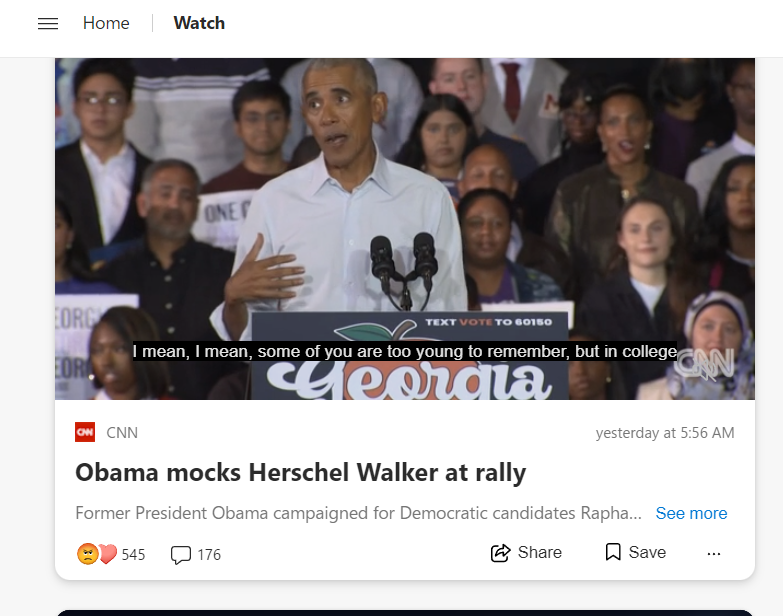View the 176 comments count
The image size is (783, 616).
point(209,555)
